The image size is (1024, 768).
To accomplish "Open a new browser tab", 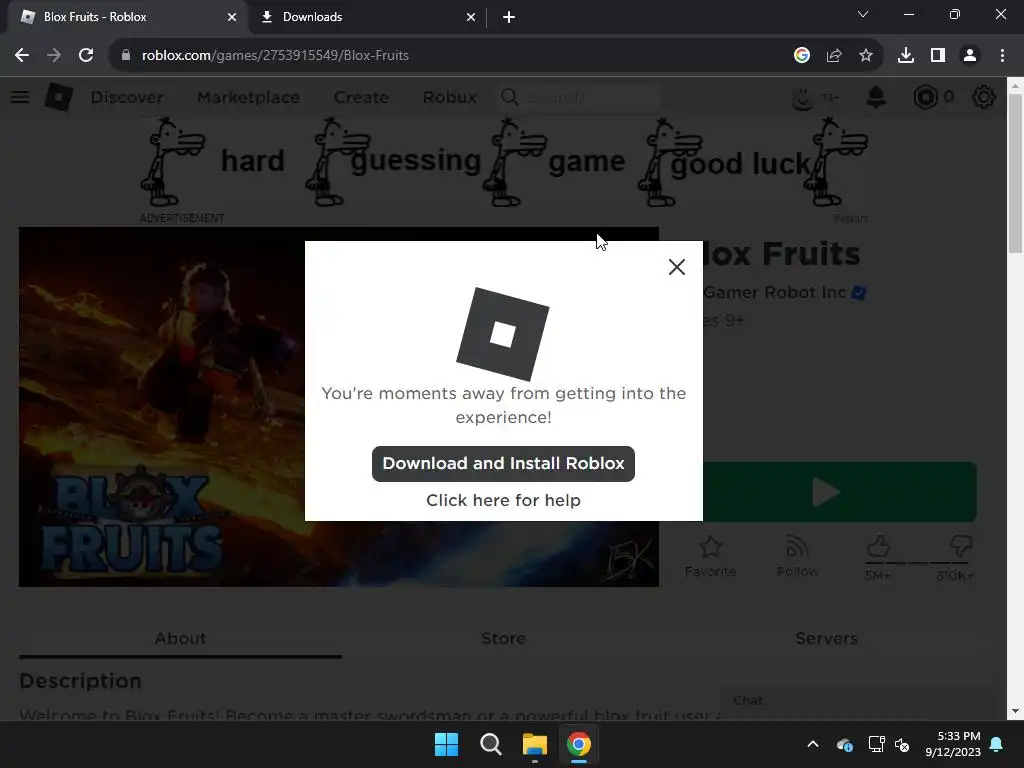I will pos(509,17).
